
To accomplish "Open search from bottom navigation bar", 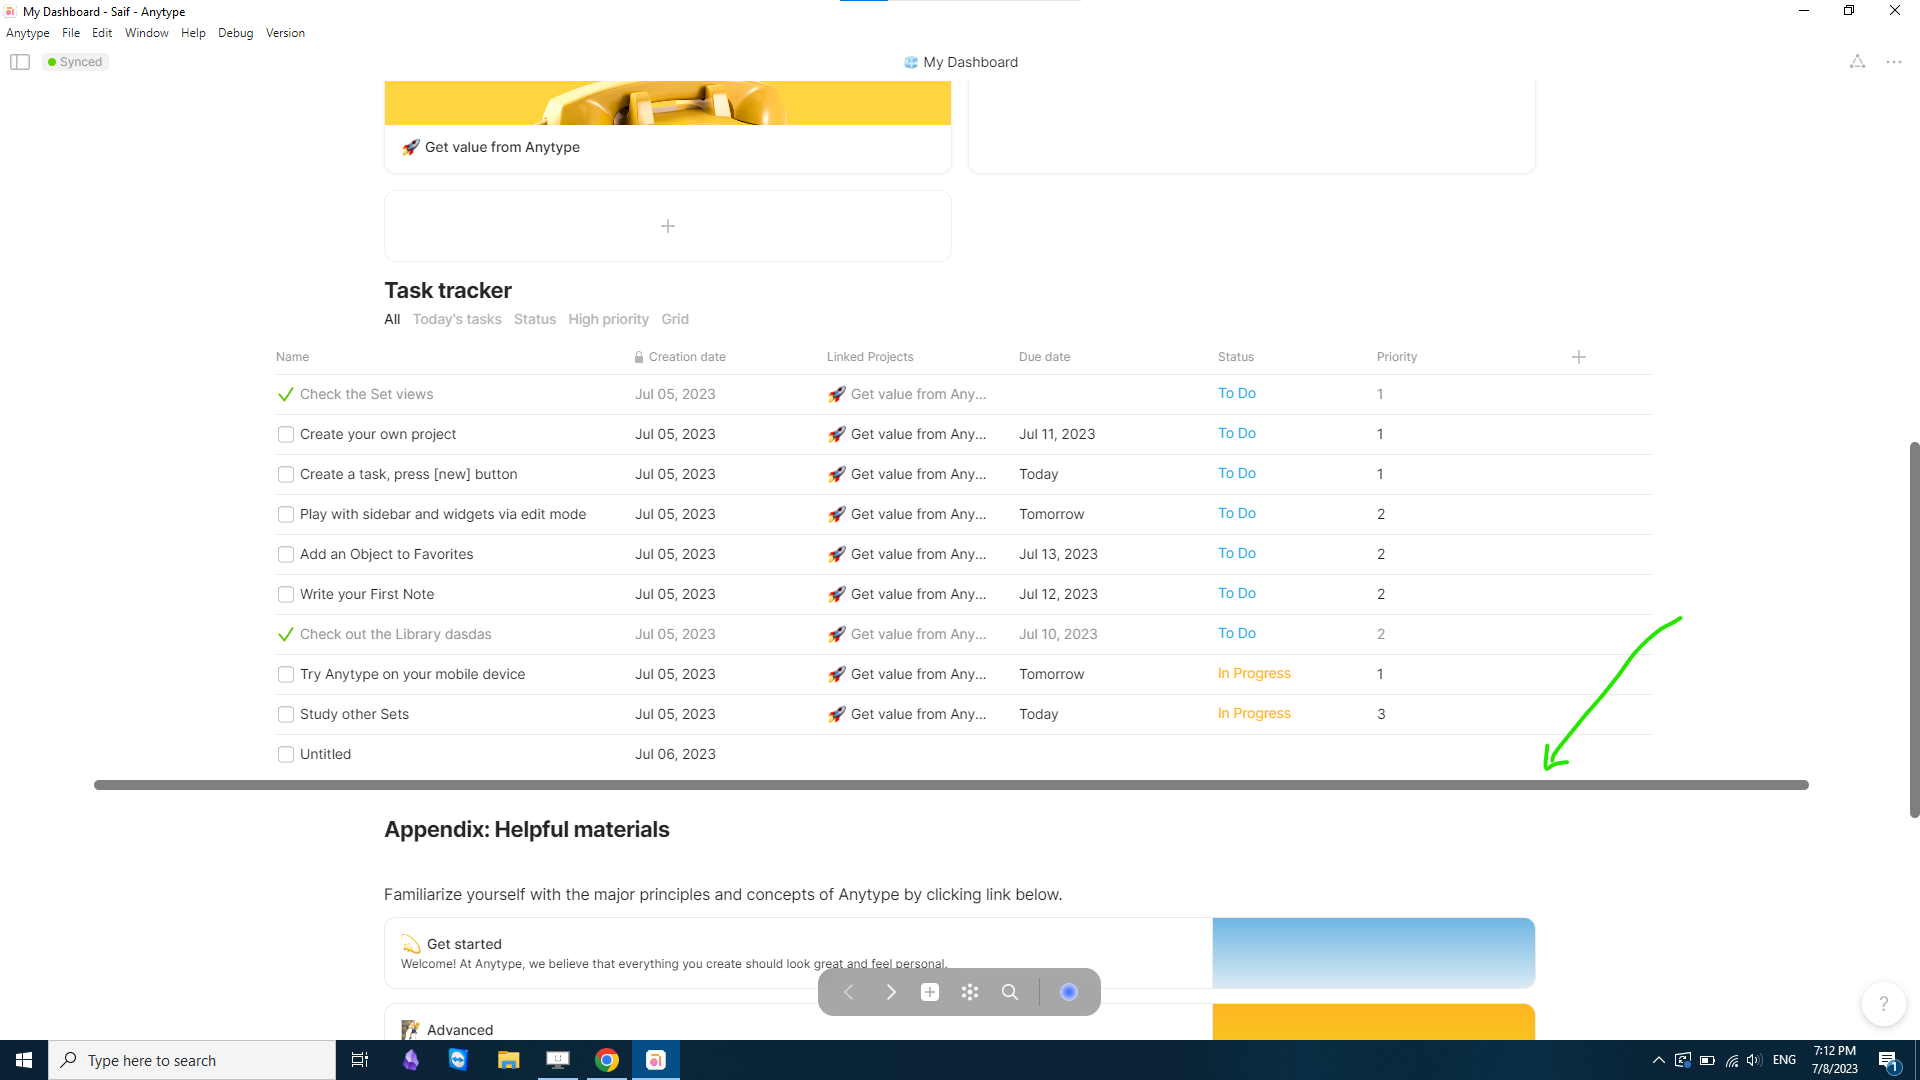I will [x=1010, y=992].
